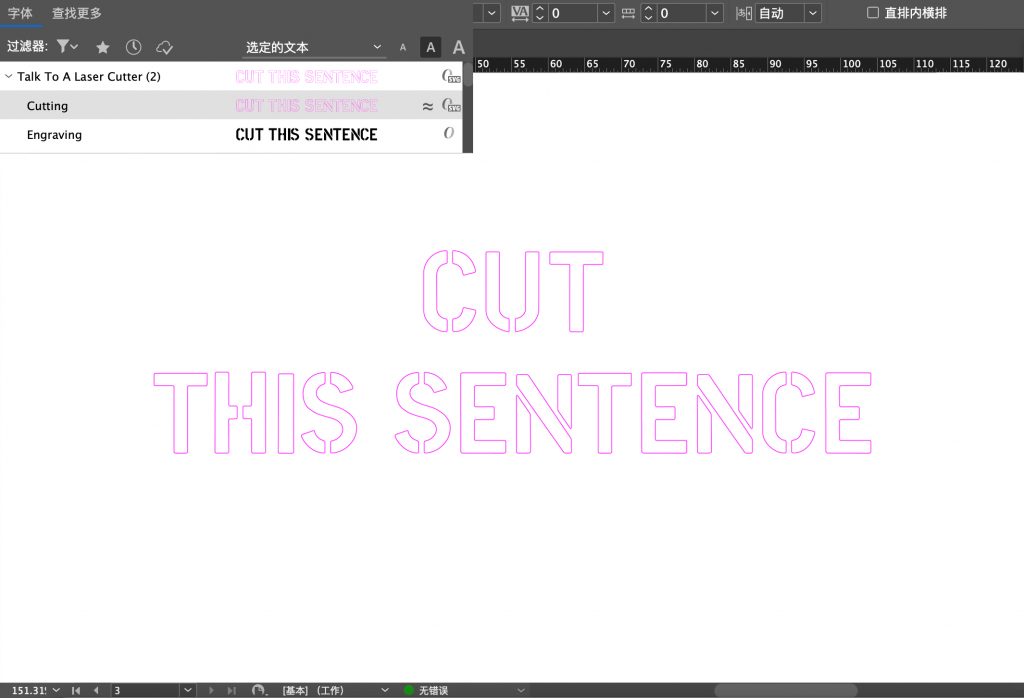1024x698 pixels.
Task: Click the 100 mark on the ruler
Action: (852, 64)
